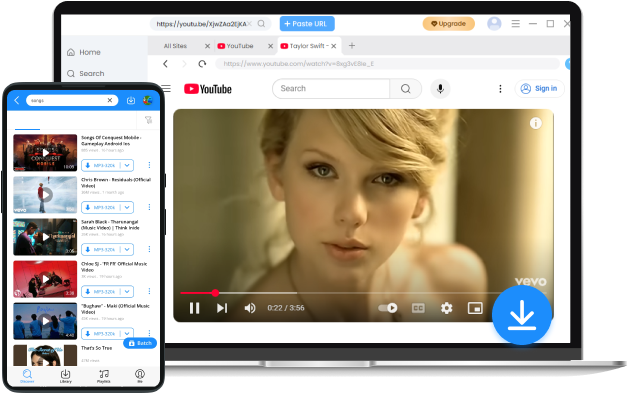Enable the miniplayer

tap(475, 308)
